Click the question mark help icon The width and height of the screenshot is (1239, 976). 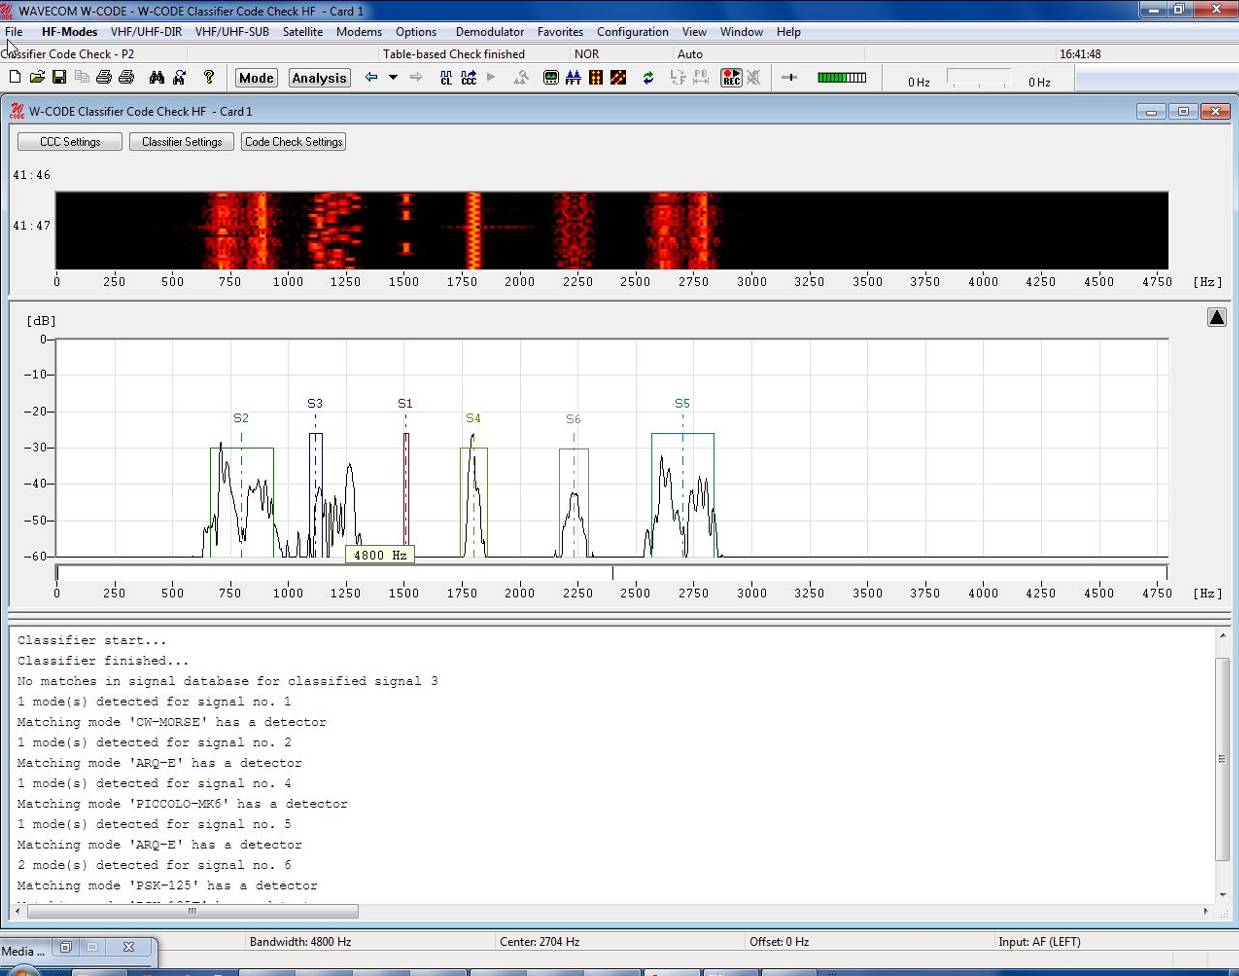pyautogui.click(x=209, y=78)
